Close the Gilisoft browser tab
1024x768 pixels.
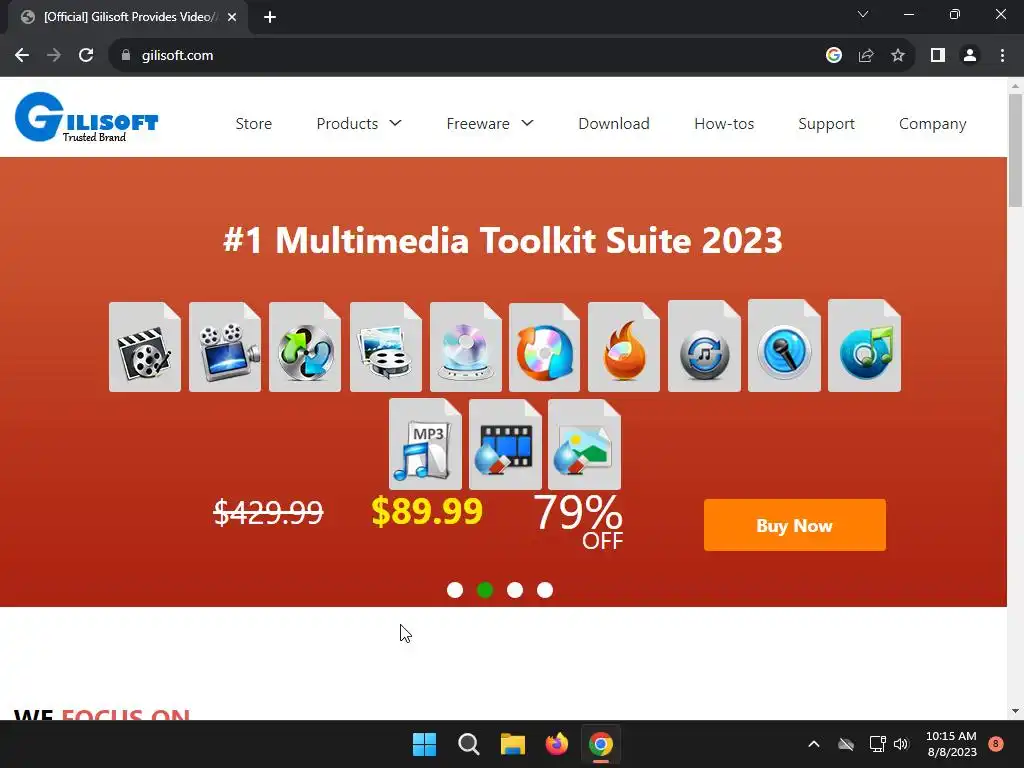232,17
